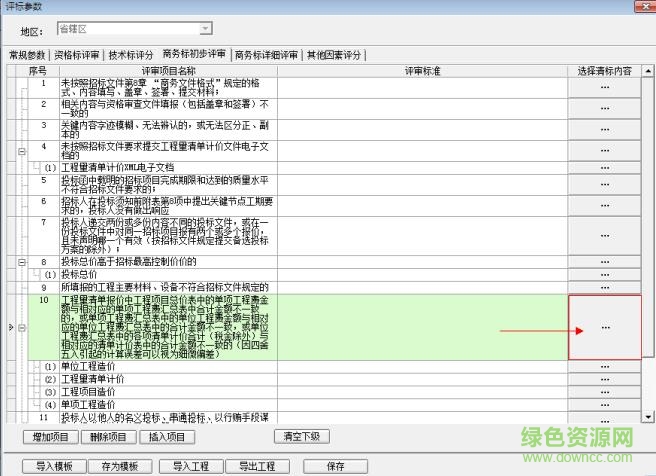Click the ellipsis button for row 1
This screenshot has height=476, width=656.
[x=604, y=87]
